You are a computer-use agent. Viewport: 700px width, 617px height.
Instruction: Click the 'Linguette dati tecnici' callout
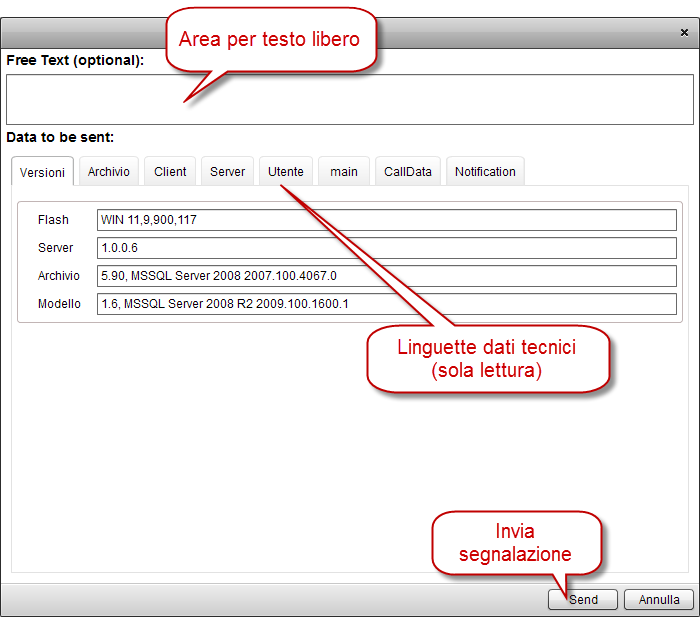tap(487, 359)
